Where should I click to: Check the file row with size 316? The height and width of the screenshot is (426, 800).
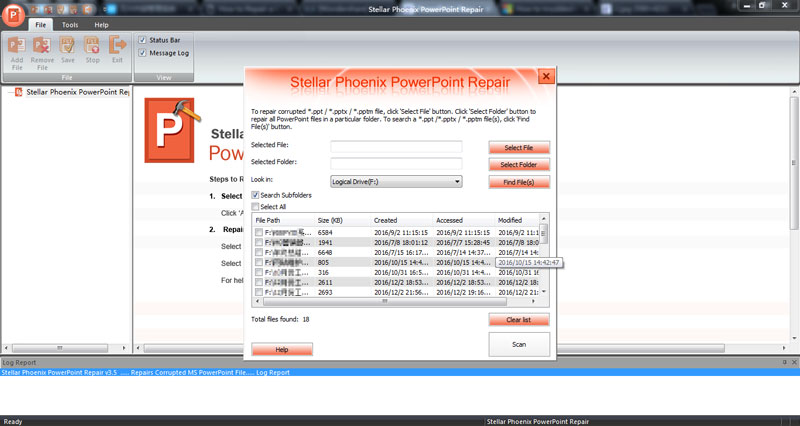pos(259,272)
